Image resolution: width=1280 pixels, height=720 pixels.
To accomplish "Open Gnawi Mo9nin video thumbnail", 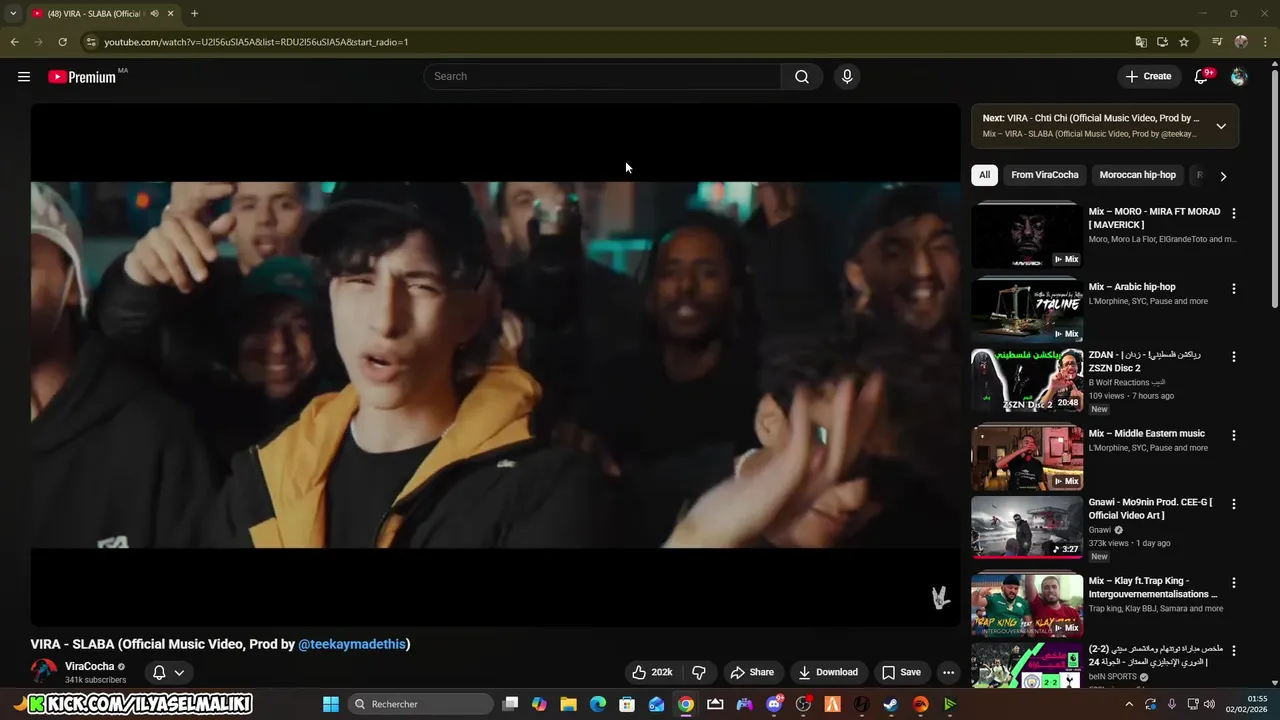I will [x=1027, y=527].
